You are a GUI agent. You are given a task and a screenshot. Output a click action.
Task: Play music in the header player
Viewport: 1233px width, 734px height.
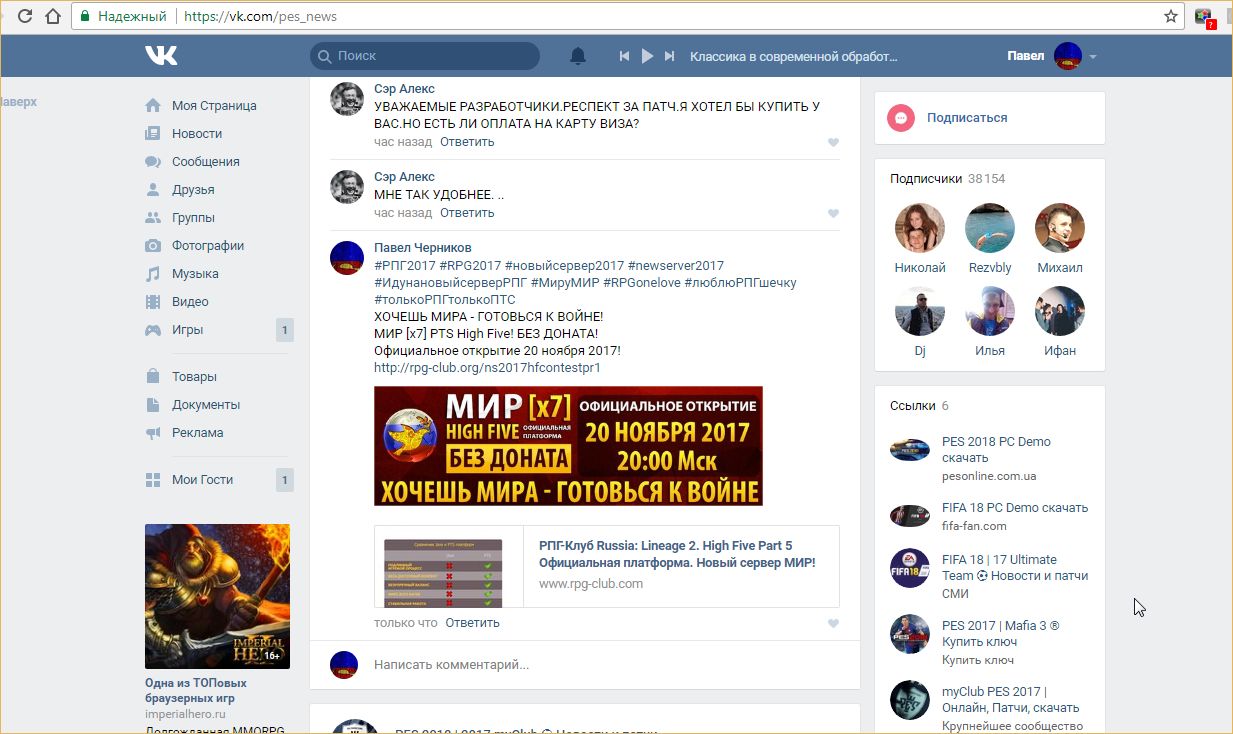point(647,57)
